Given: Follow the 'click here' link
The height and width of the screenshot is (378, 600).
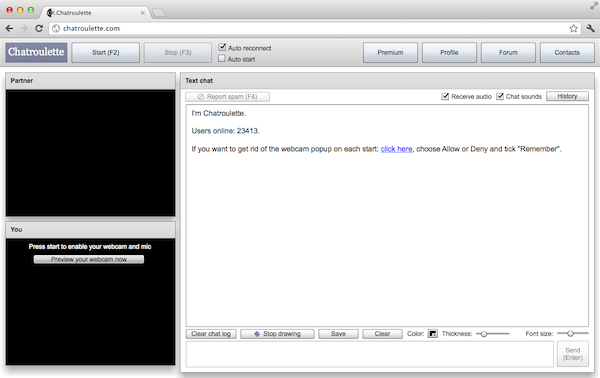Looking at the screenshot, I should [396, 149].
